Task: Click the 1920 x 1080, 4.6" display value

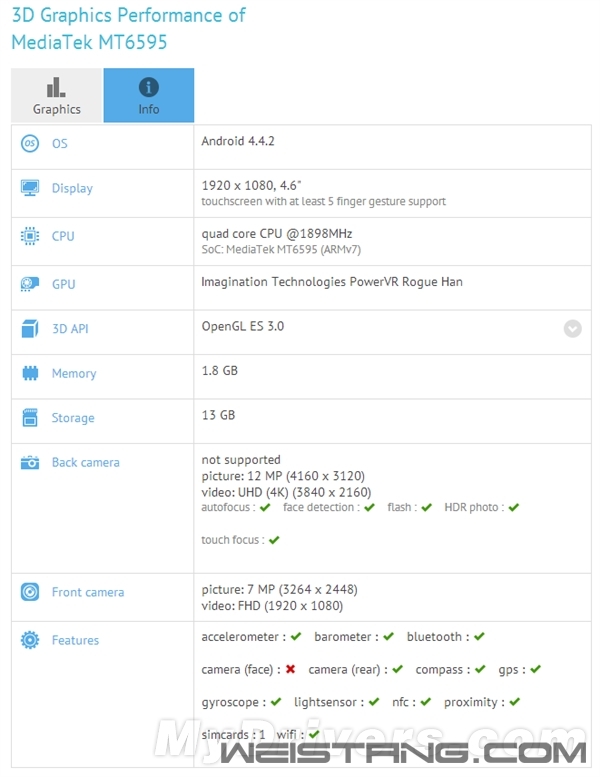Action: tap(251, 186)
